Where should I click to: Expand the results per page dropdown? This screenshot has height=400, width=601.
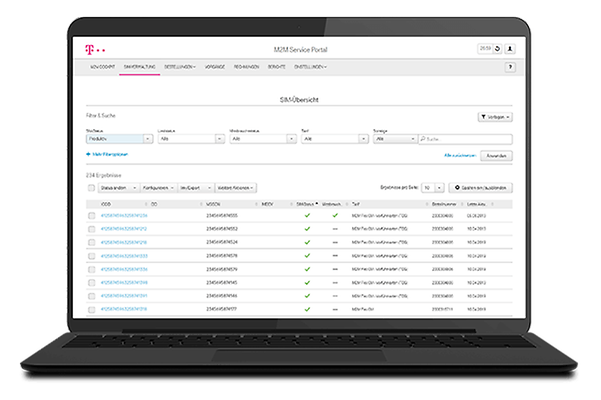coord(432,187)
